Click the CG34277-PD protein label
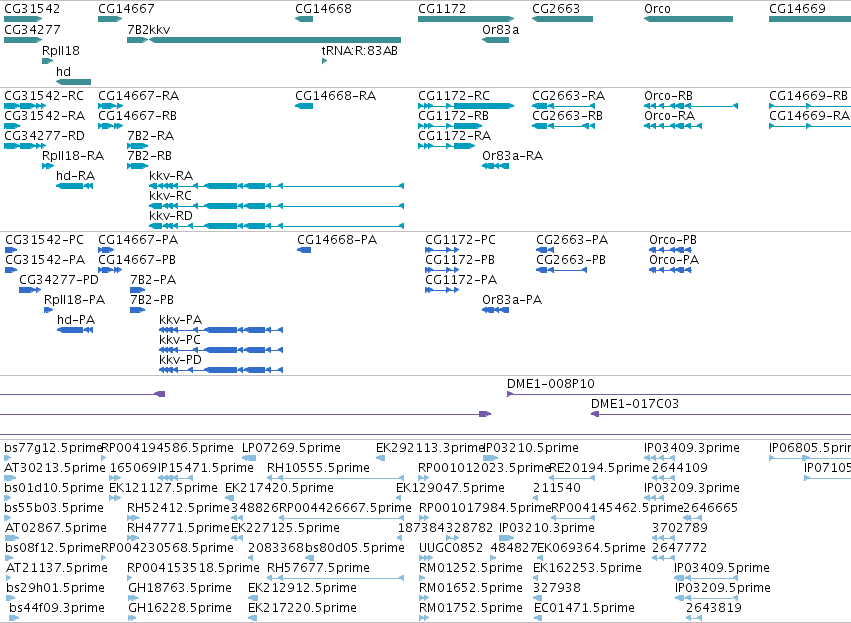Viewport: 851px width, 623px height. point(59,280)
